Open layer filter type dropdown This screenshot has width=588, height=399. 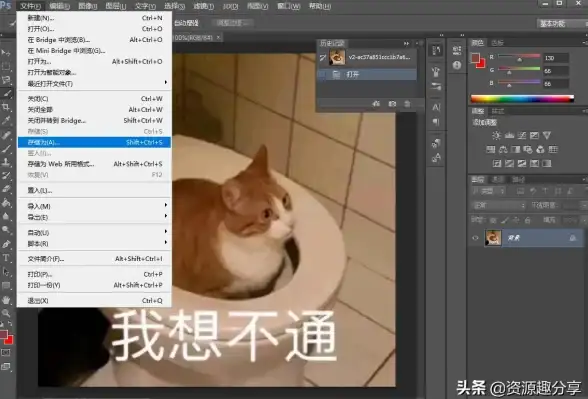(489, 191)
